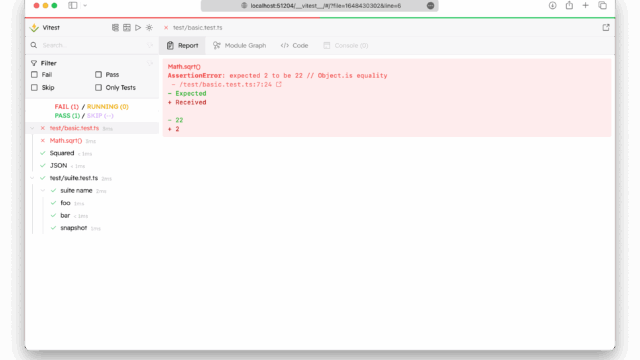The image size is (640, 360).
Task: Click the Vitest logo icon
Action: point(34,28)
